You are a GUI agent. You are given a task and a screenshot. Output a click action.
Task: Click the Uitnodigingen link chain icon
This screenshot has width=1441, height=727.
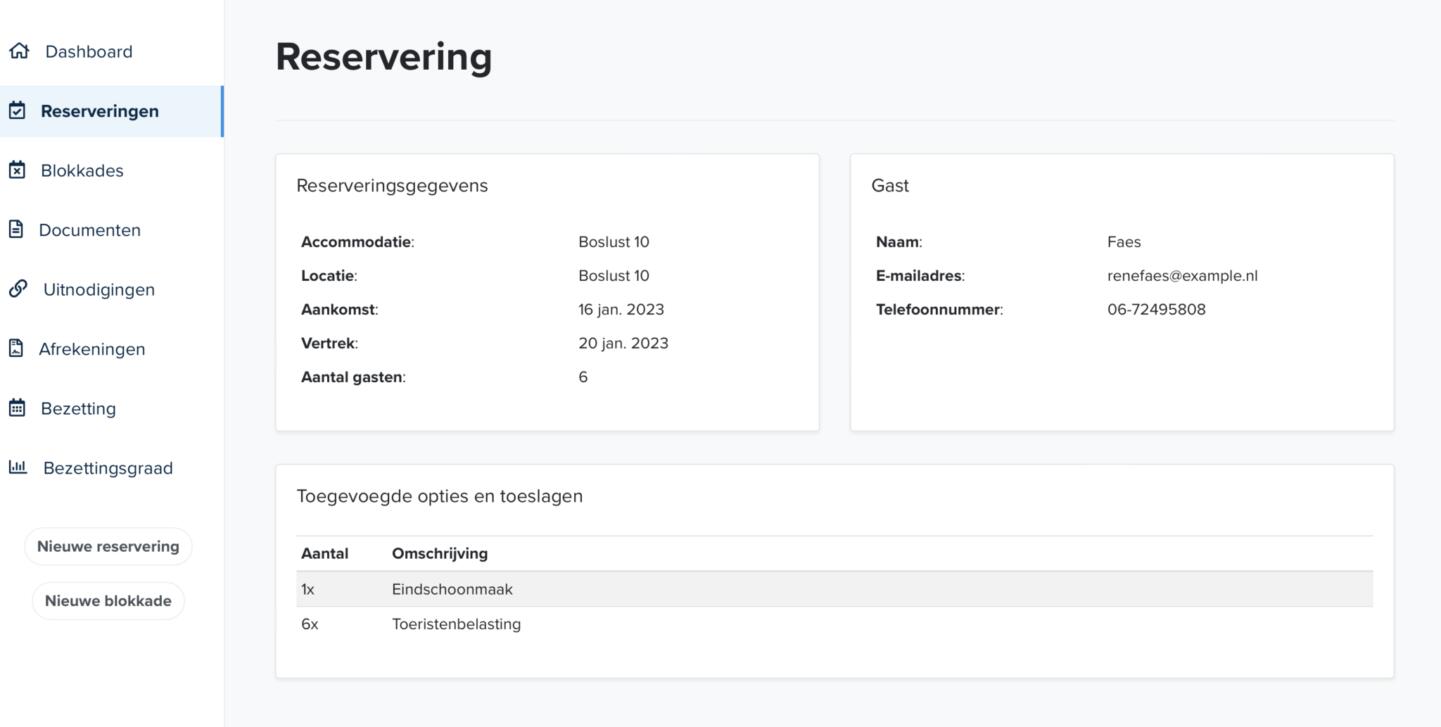pyautogui.click(x=18, y=289)
